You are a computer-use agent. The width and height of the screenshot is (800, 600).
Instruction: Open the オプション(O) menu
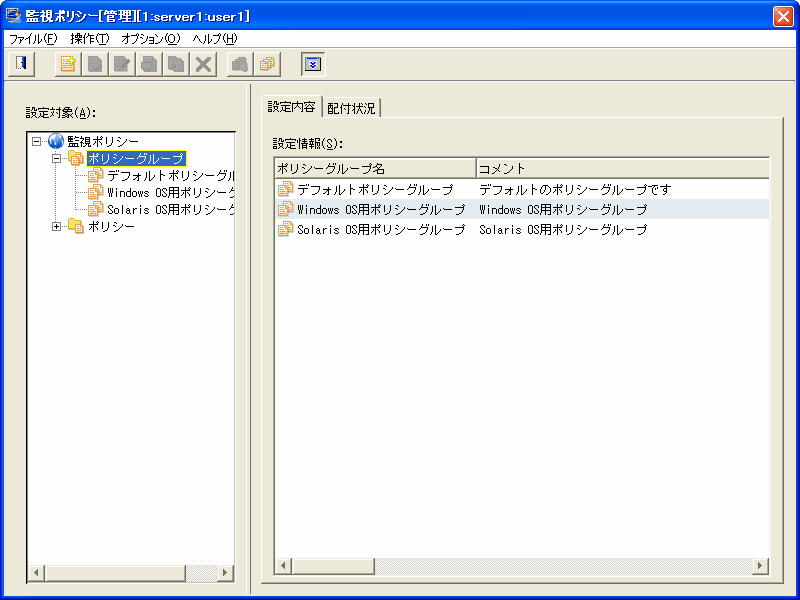tap(151, 39)
